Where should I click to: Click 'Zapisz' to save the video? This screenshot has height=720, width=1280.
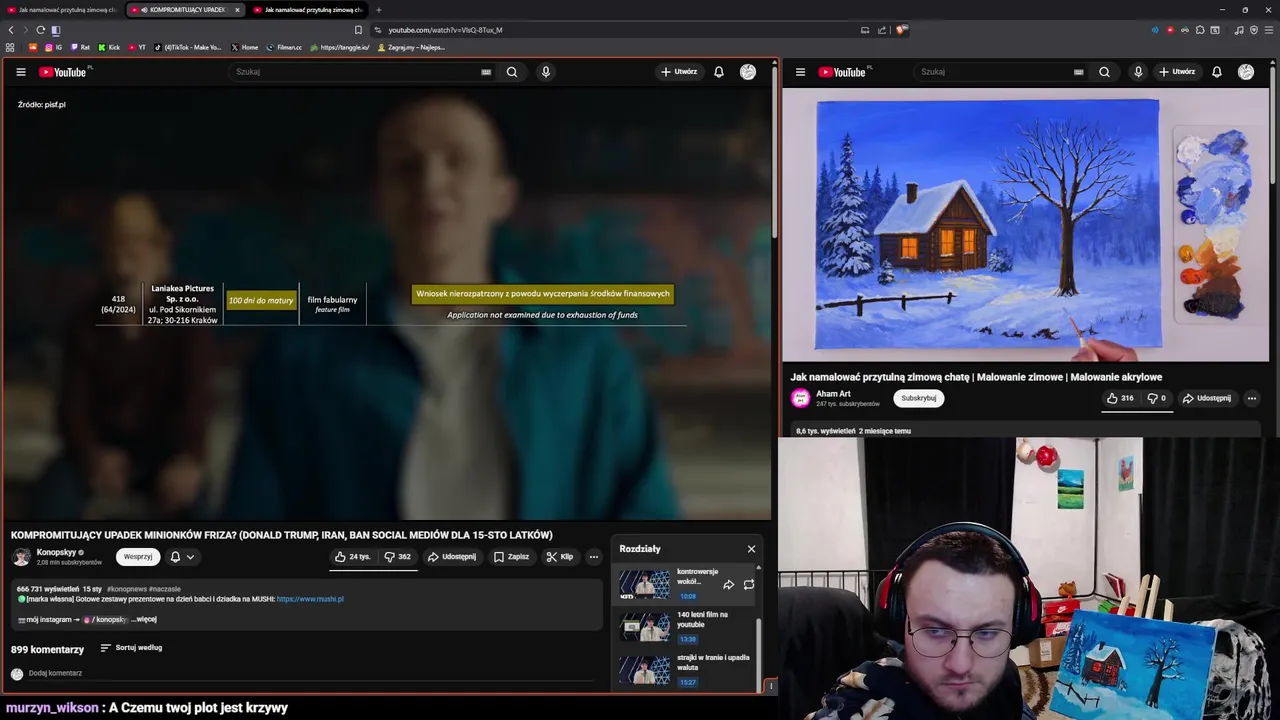(512, 557)
